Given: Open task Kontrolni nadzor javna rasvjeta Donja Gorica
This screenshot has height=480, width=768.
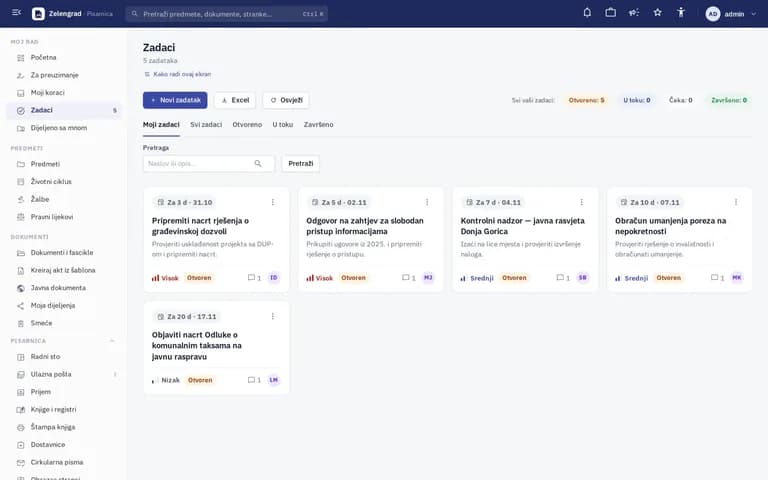Looking at the screenshot, I should click(x=523, y=226).
